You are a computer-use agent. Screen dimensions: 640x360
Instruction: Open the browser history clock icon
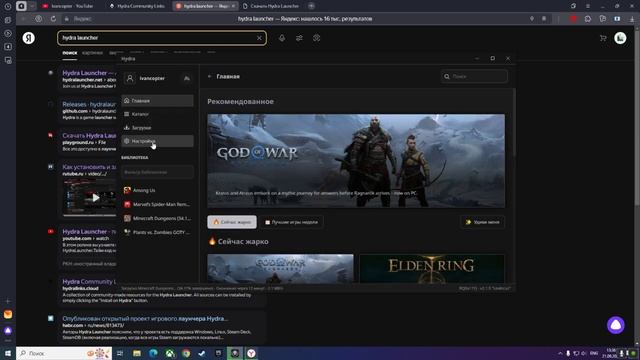[8, 6]
